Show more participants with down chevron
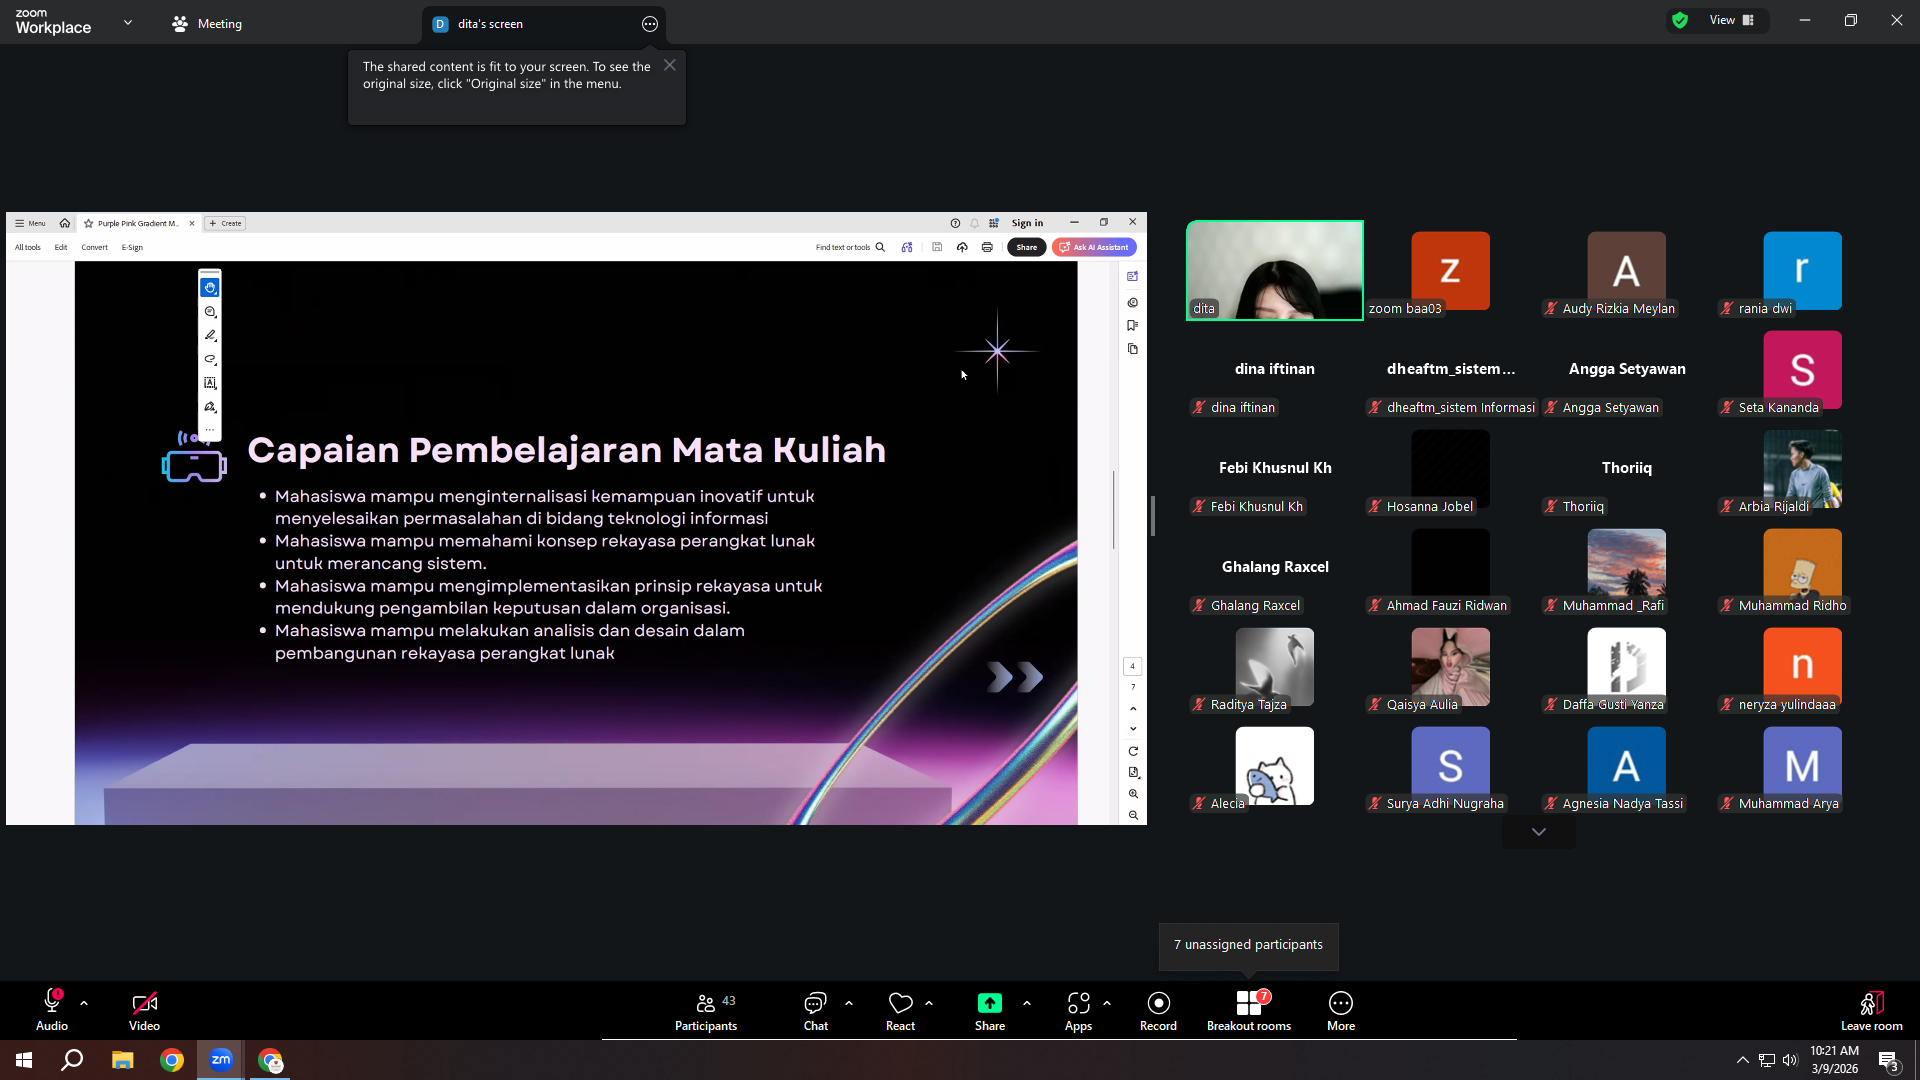1920x1080 pixels. click(x=1539, y=832)
